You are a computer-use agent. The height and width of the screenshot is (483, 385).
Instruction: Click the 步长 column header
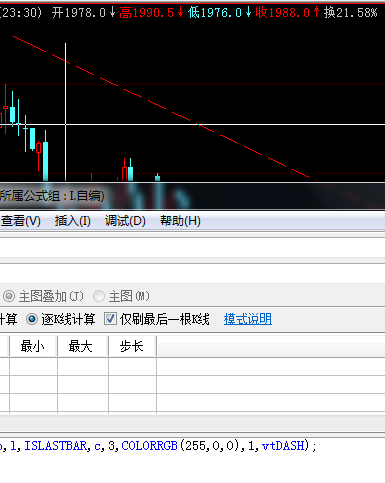click(x=132, y=346)
